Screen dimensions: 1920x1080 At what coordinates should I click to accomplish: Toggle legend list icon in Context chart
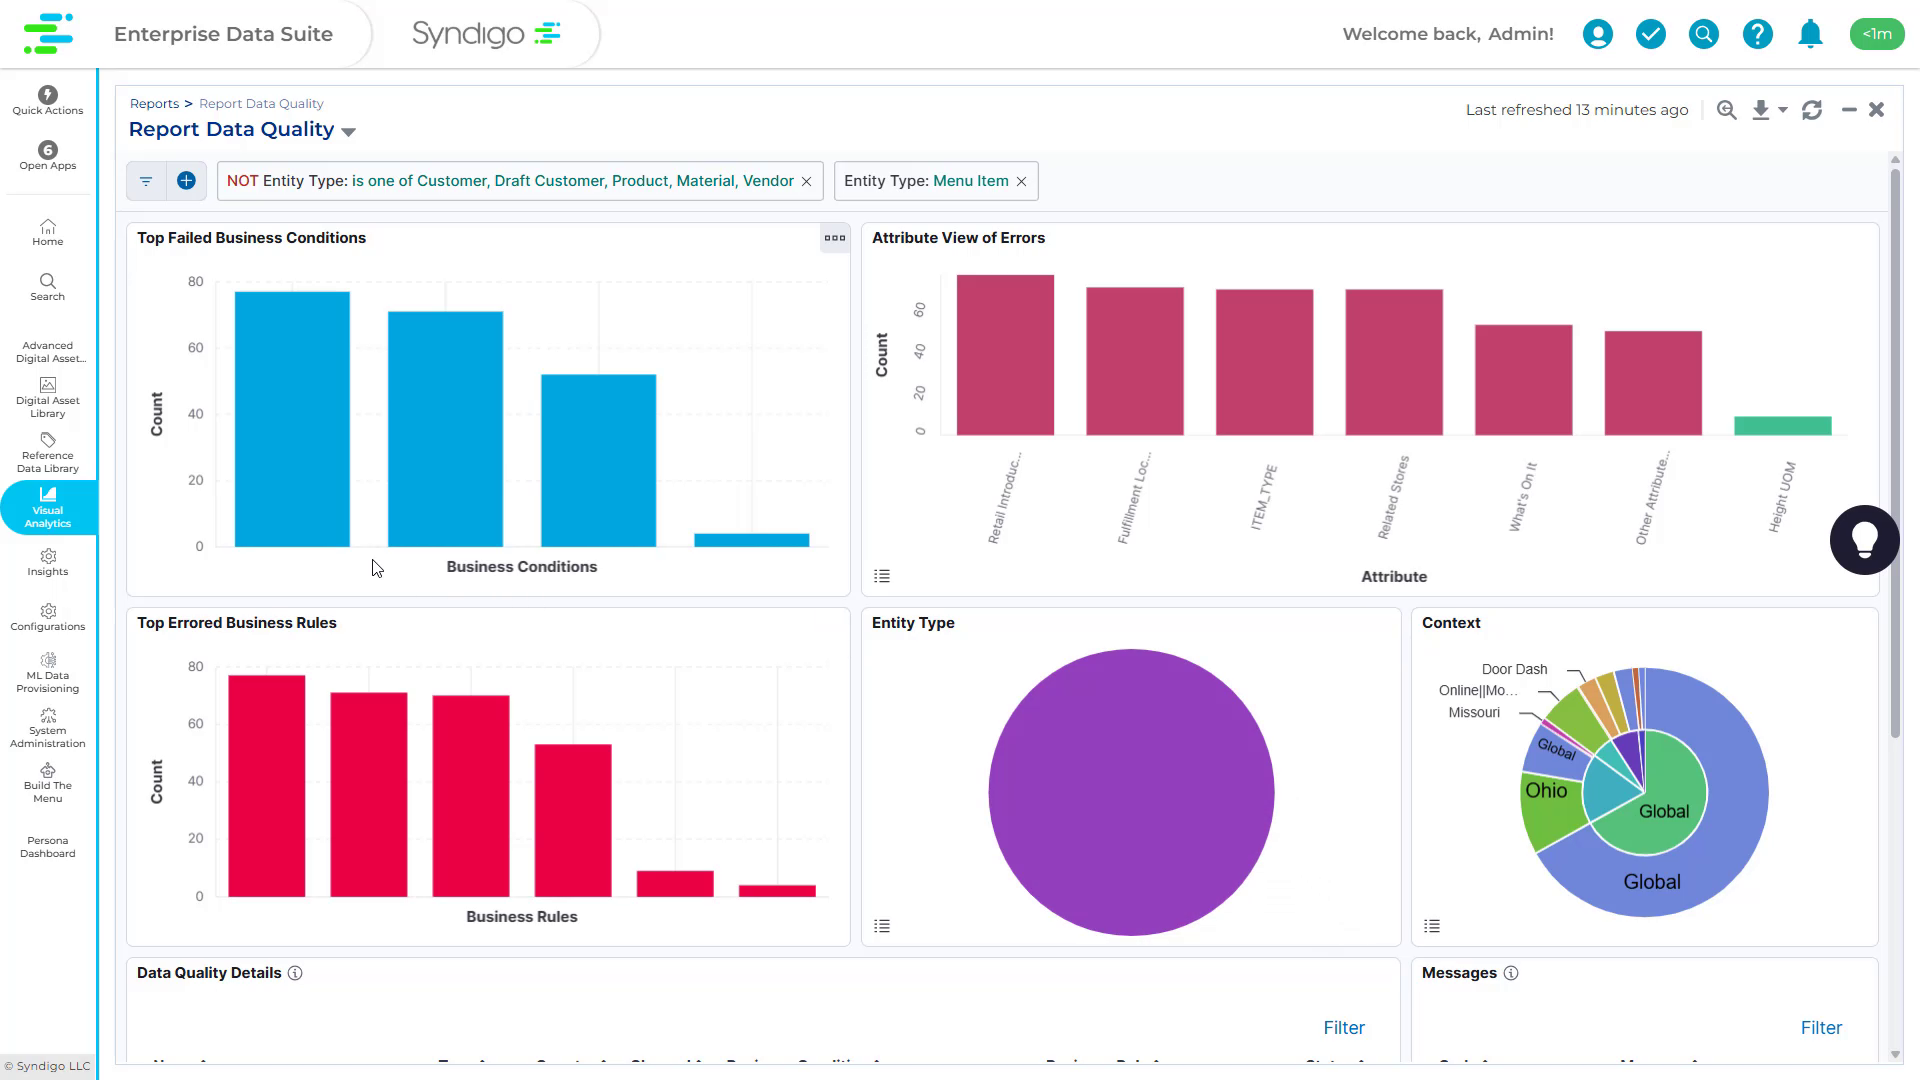[x=1431, y=926]
